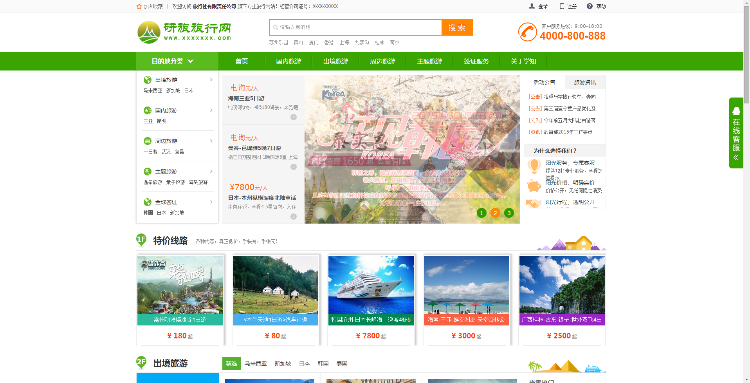Click the orange piggy bank icon
The width and height of the screenshot is (750, 383).
[x=534, y=186]
